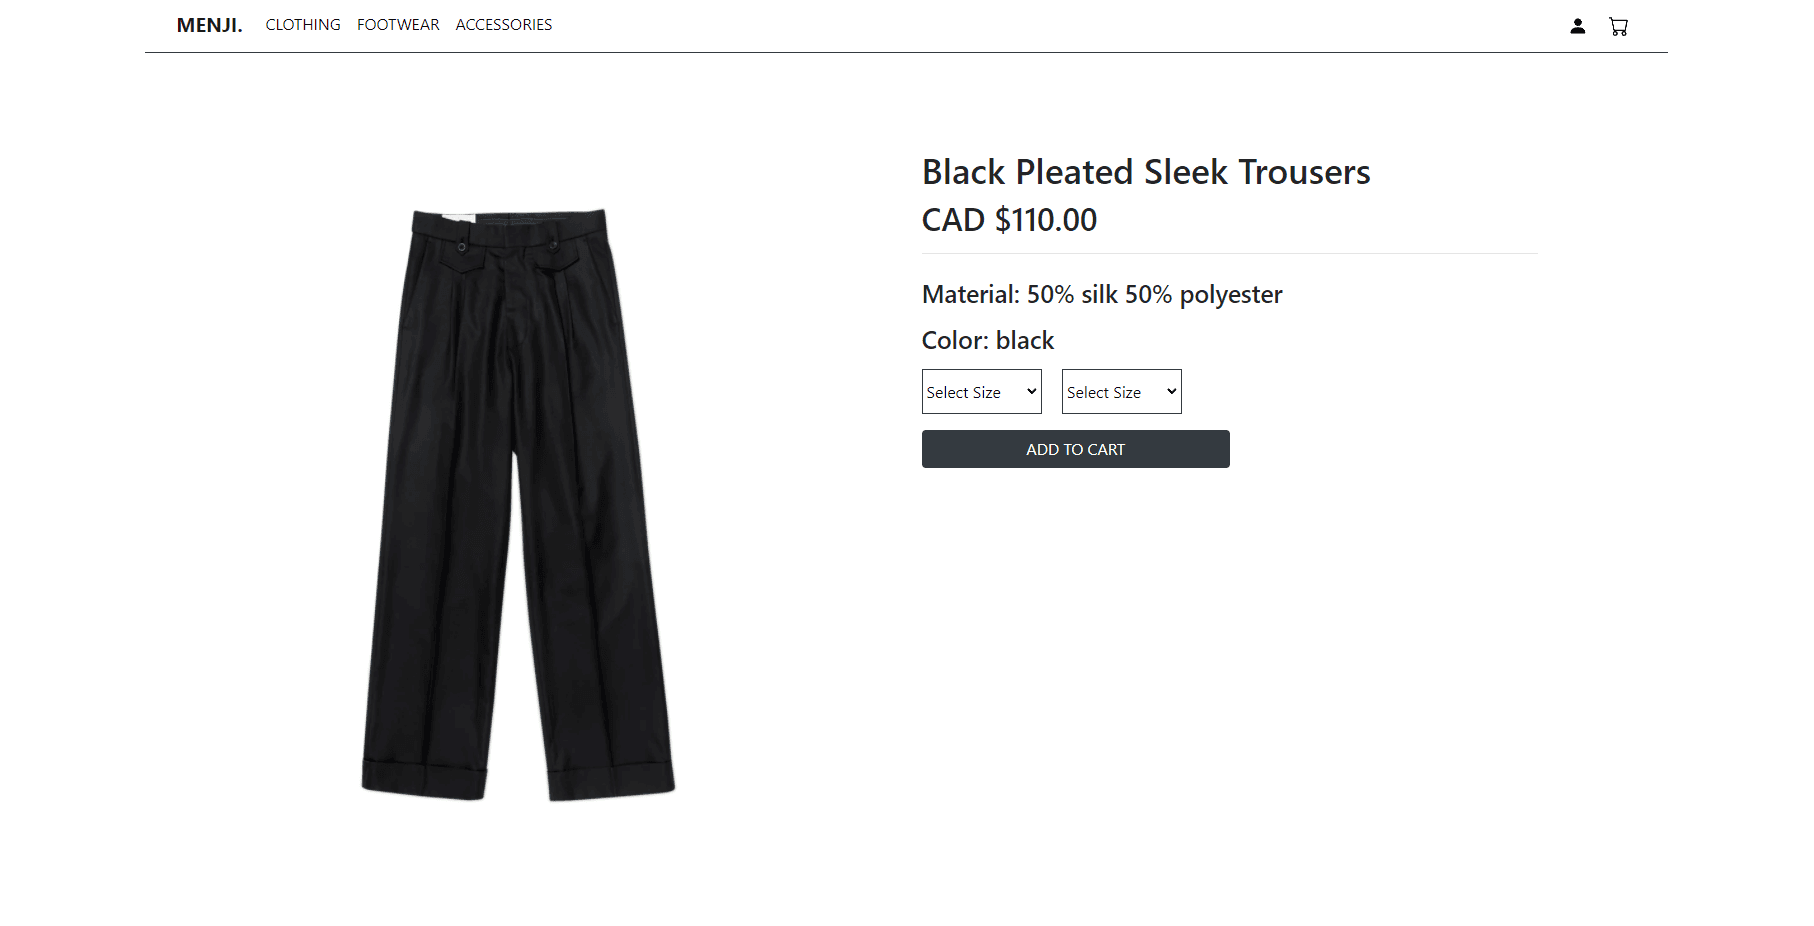
Task: Click the Black Pleated Sleek Trousers title
Action: (1145, 172)
